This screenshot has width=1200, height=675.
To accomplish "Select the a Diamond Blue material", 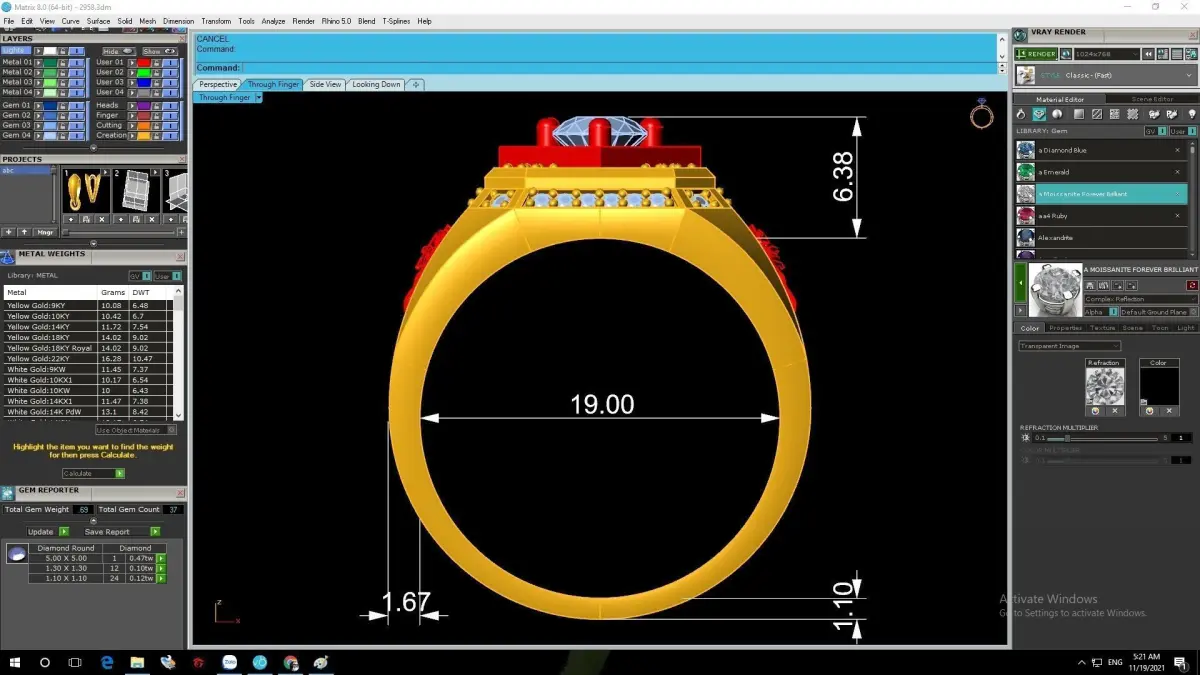I will click(x=1101, y=150).
